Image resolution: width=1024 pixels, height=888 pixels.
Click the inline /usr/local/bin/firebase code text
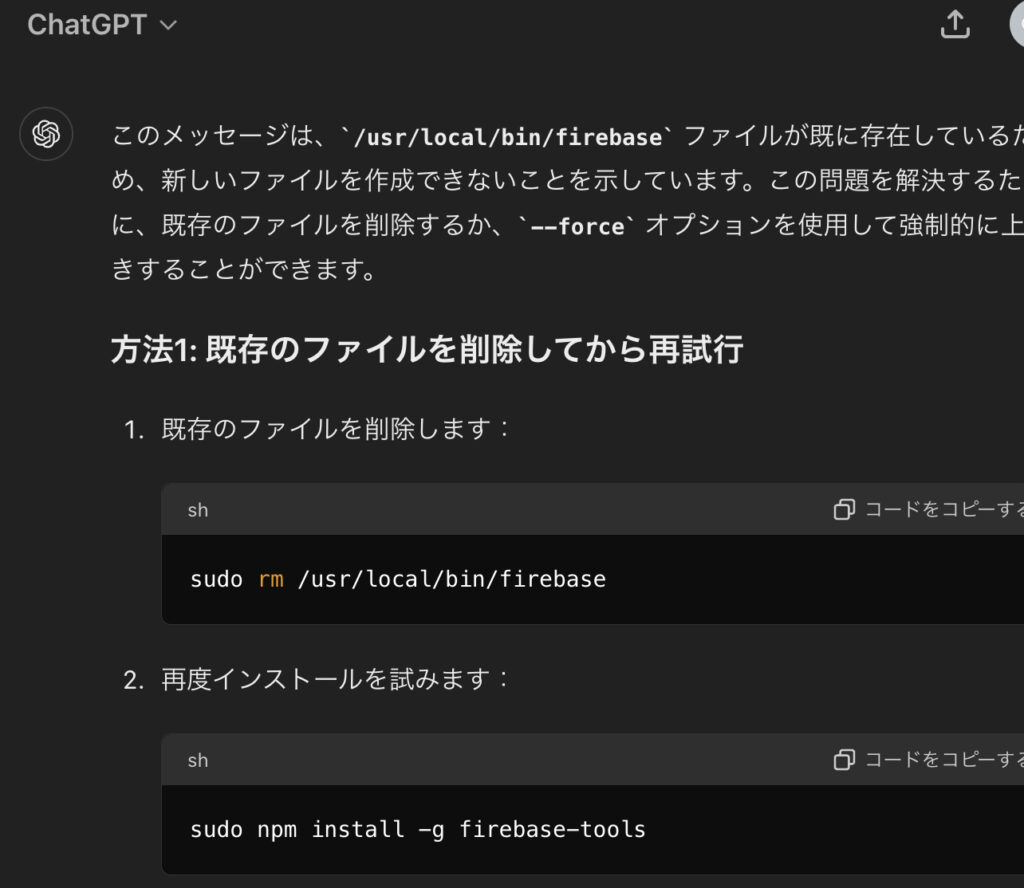click(509, 136)
